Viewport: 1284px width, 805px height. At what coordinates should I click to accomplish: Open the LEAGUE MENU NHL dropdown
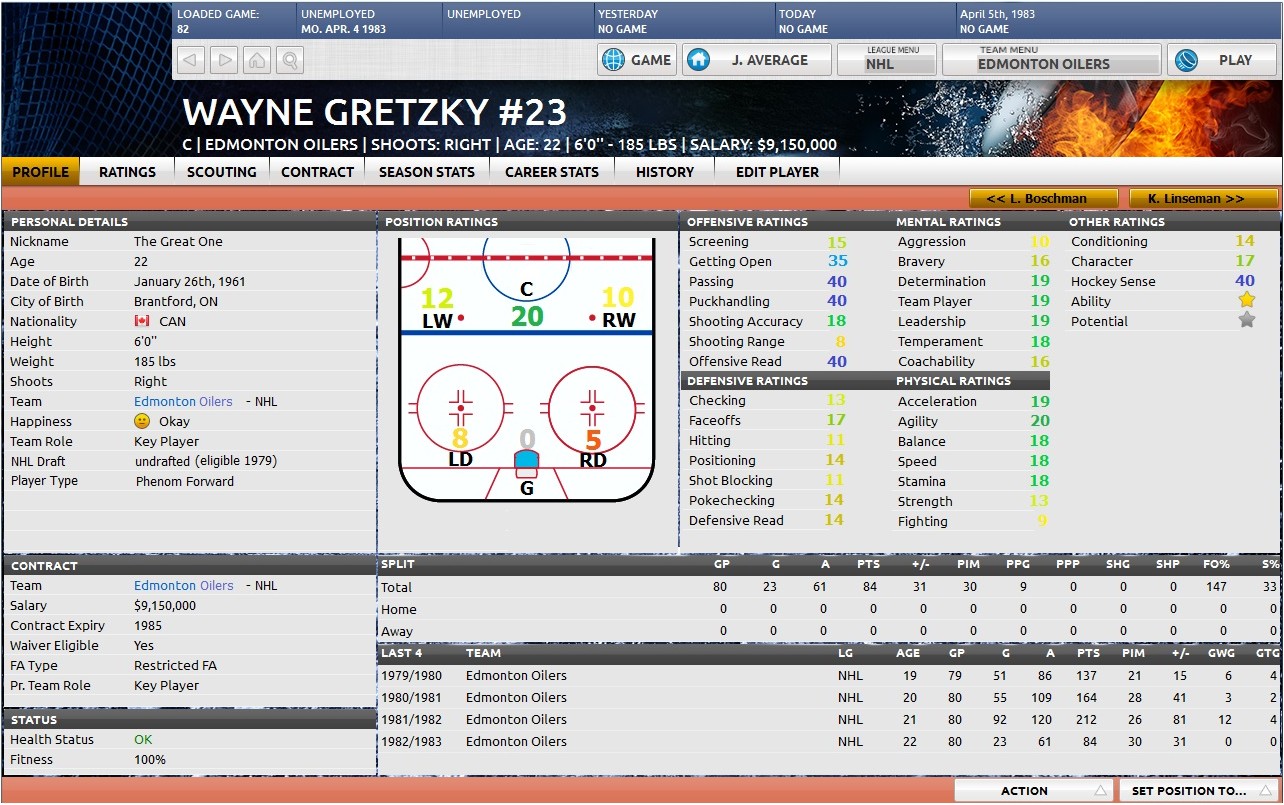click(x=886, y=60)
